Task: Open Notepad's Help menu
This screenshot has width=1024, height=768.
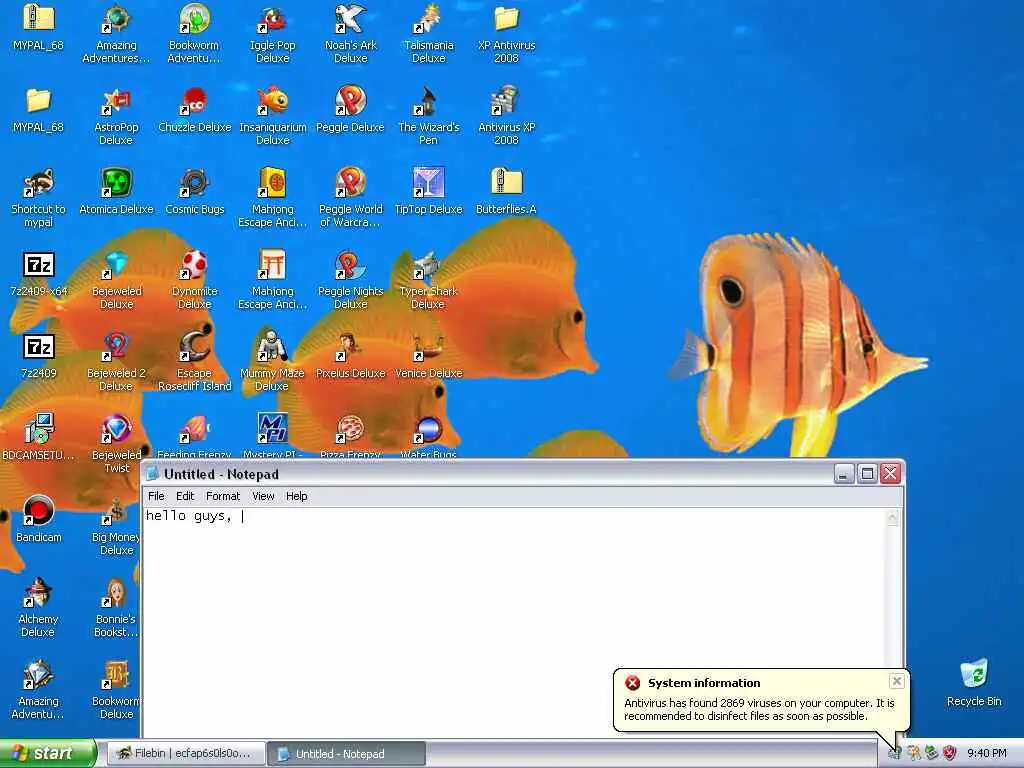Action: click(296, 496)
